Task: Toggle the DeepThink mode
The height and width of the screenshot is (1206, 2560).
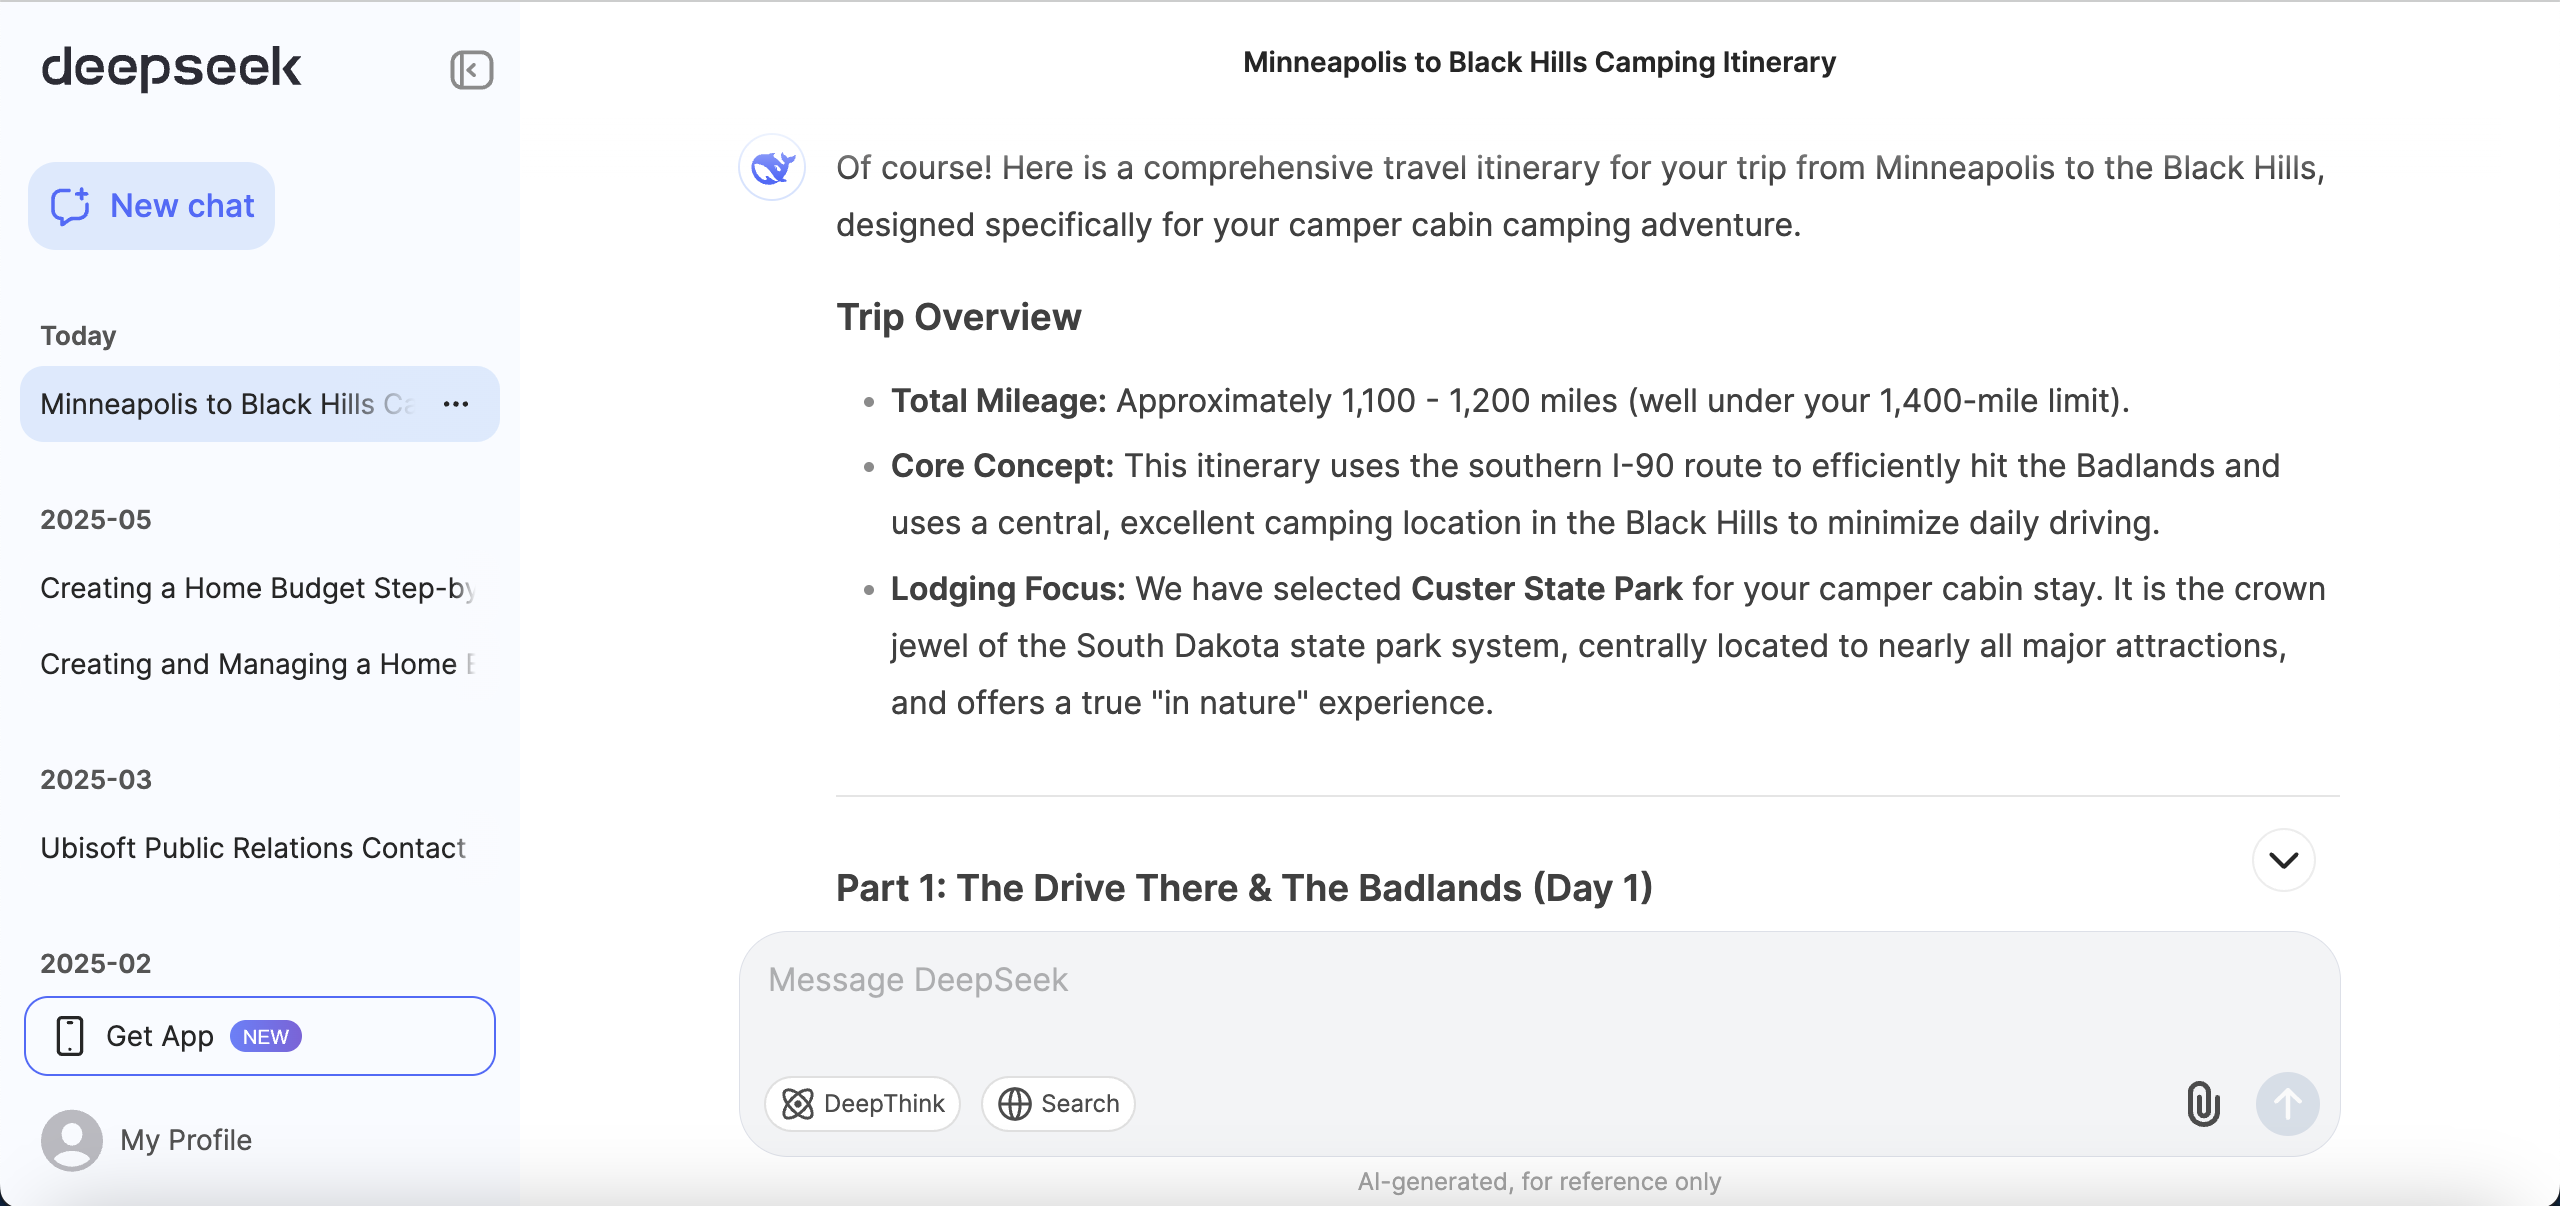Action: click(x=862, y=1104)
